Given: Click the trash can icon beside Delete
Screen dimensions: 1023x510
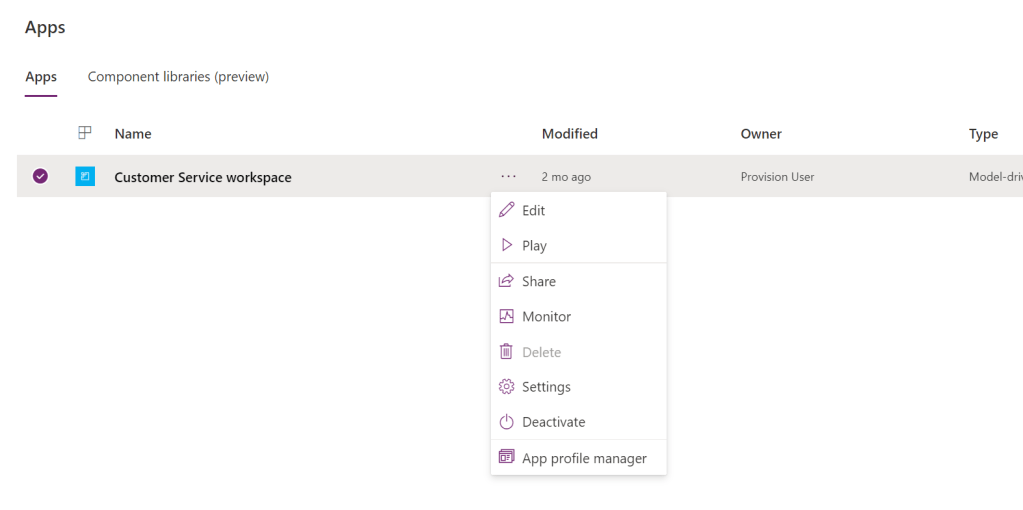Looking at the screenshot, I should (506, 352).
